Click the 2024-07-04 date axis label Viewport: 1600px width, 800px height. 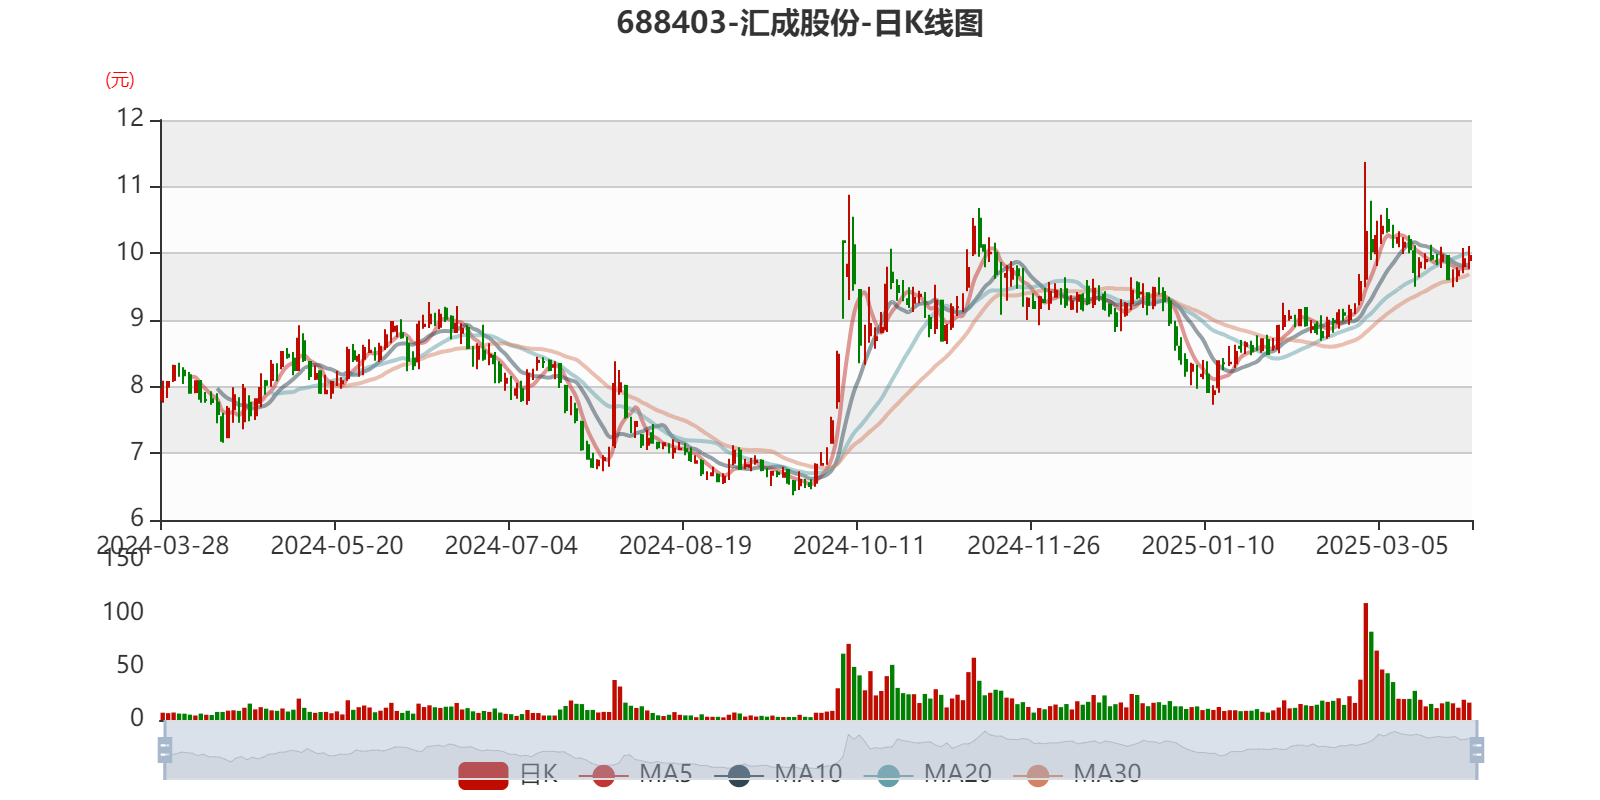511,546
